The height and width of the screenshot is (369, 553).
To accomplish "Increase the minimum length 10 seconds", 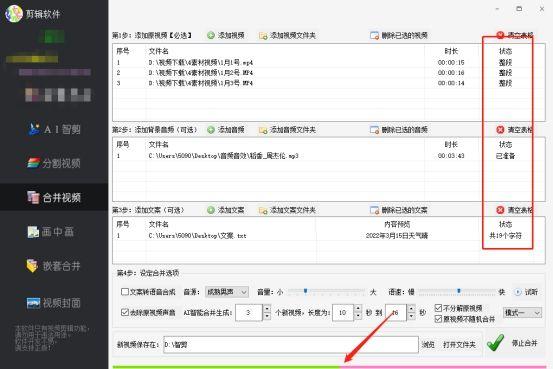I will coord(358,309).
